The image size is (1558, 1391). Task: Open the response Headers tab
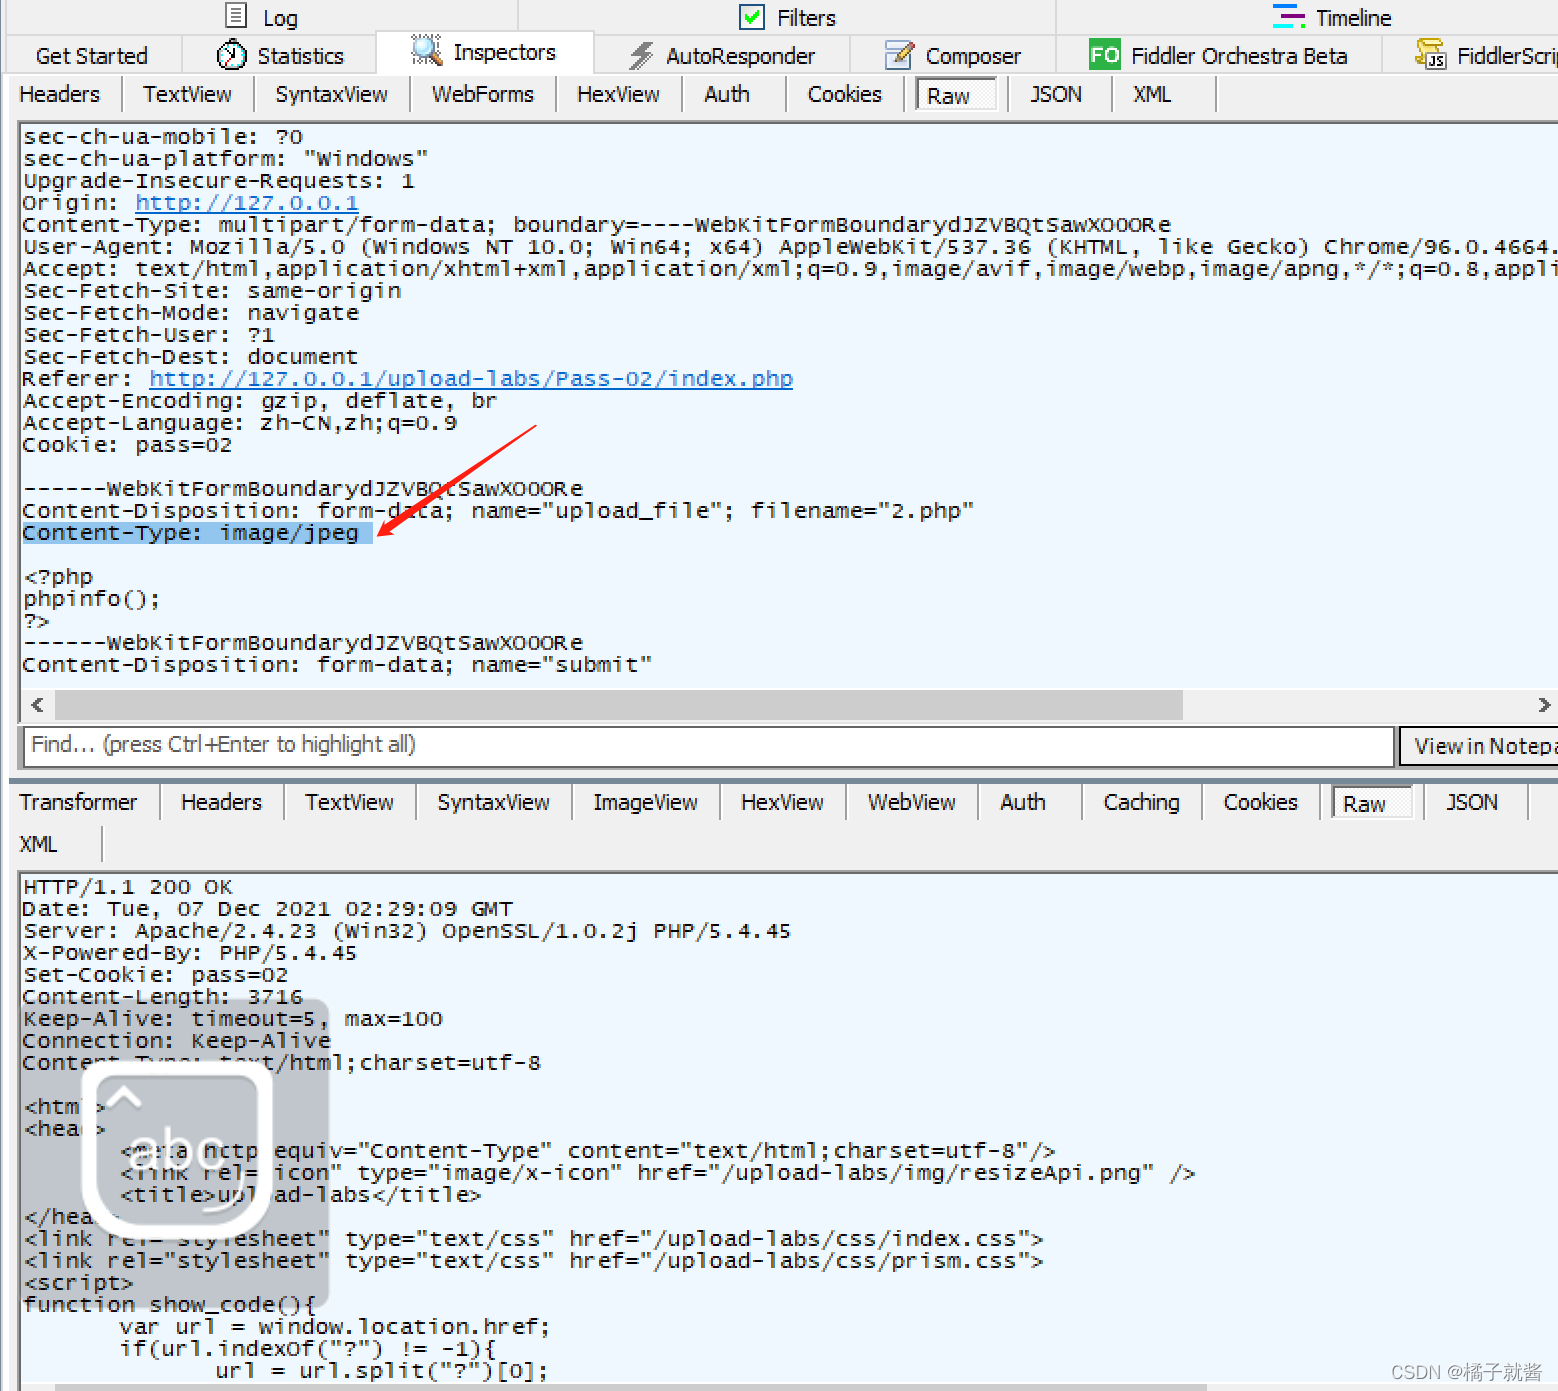tap(221, 802)
